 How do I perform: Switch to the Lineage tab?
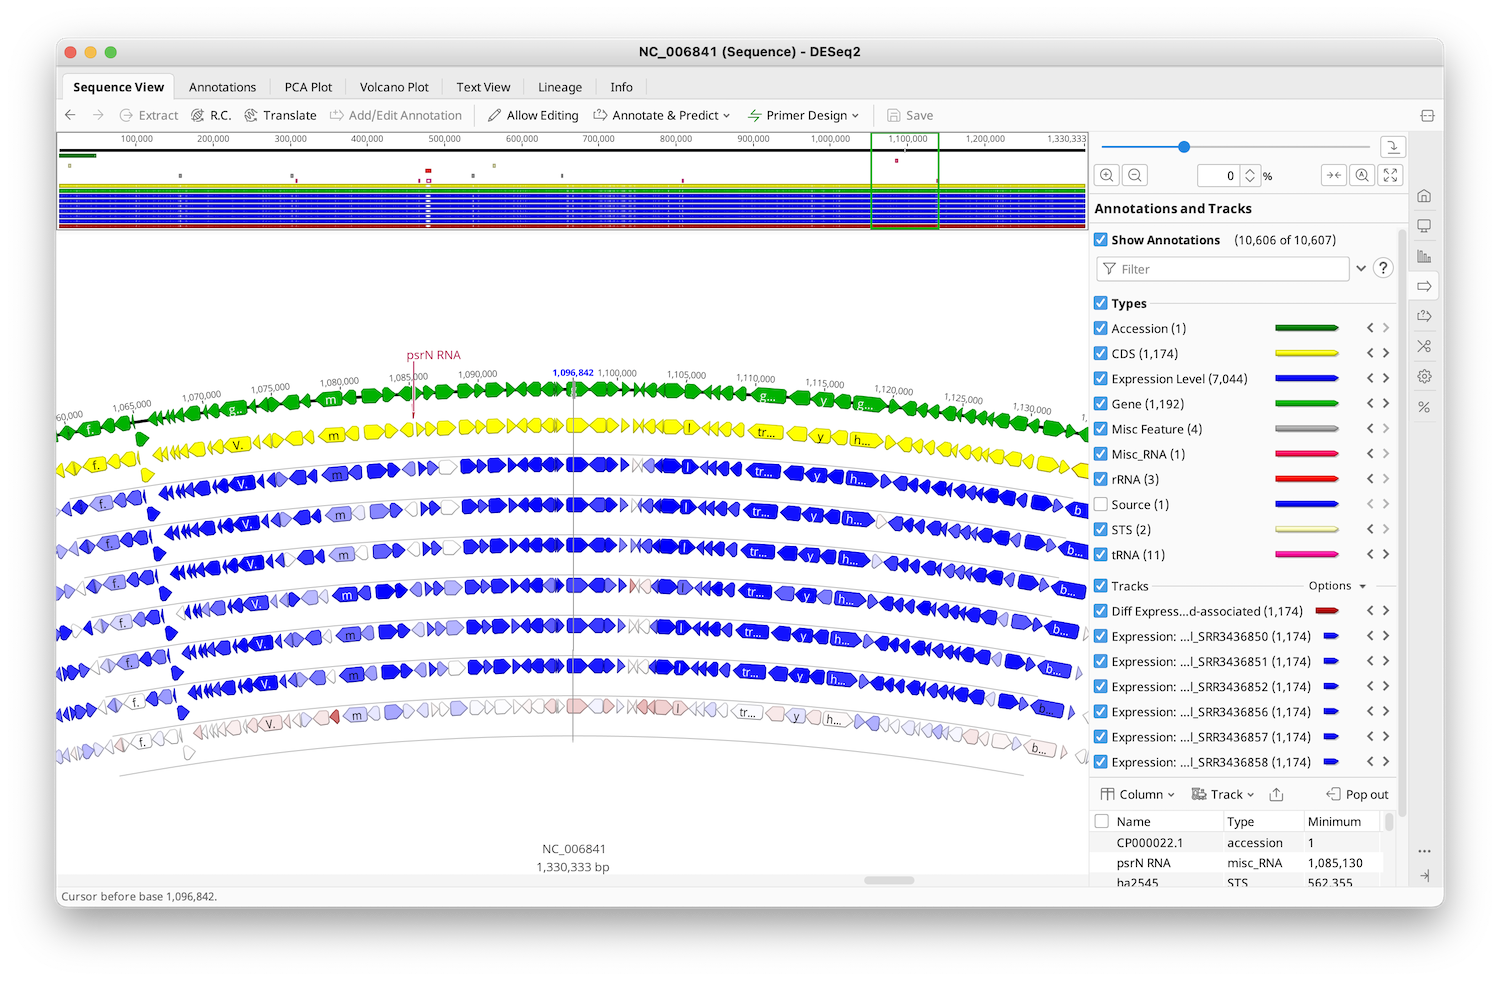[x=560, y=87]
